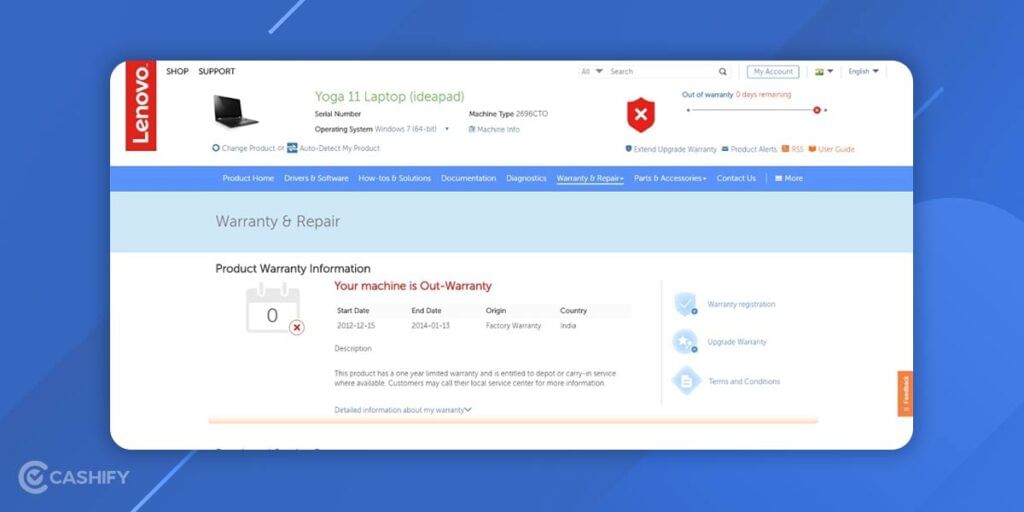The width and height of the screenshot is (1024, 512).
Task: Select the Factory Warranty origin cell
Action: (x=513, y=325)
